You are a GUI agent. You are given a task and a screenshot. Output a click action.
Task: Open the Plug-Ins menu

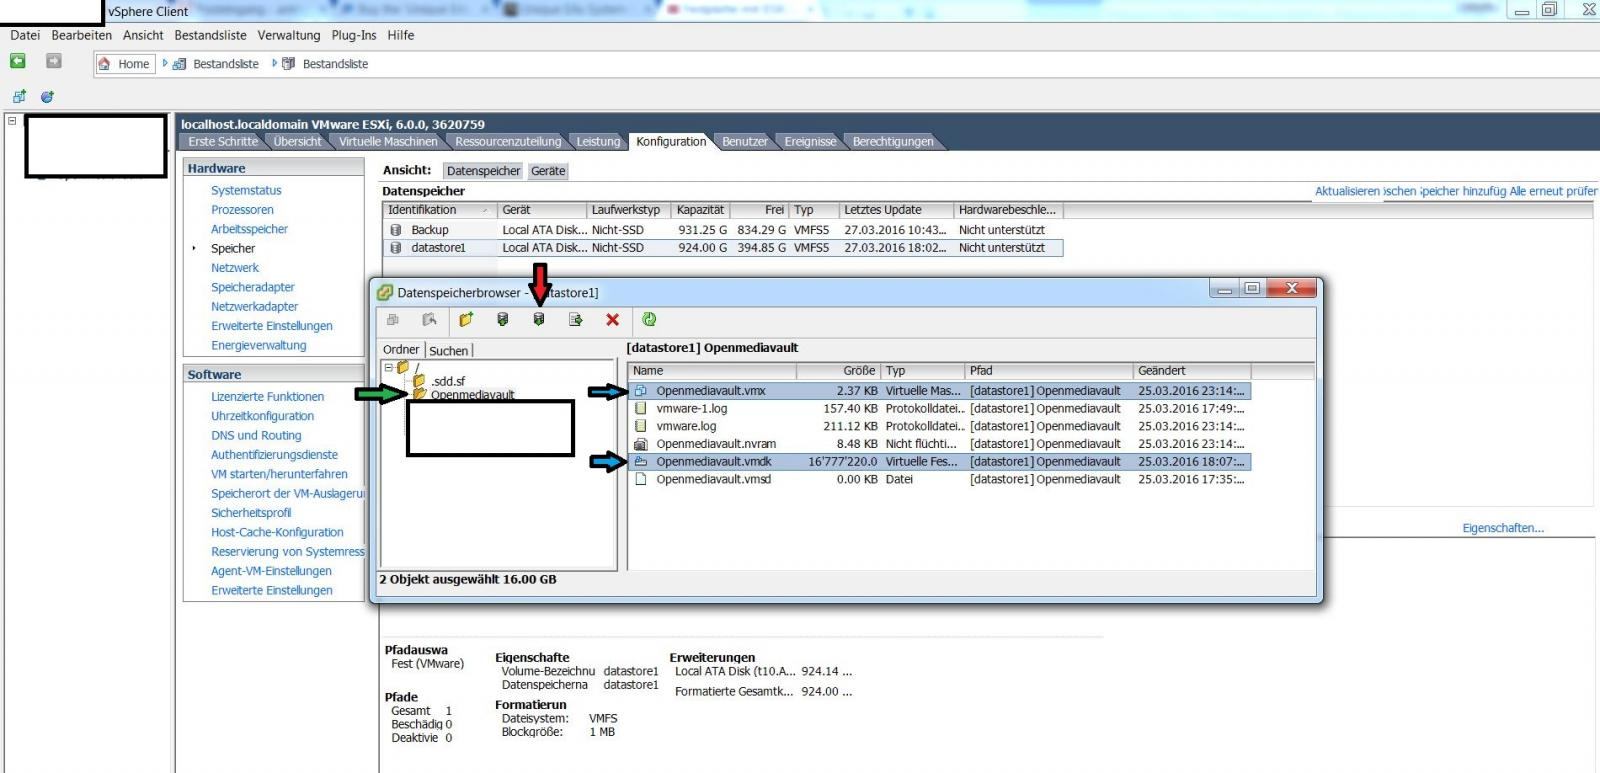pos(354,35)
